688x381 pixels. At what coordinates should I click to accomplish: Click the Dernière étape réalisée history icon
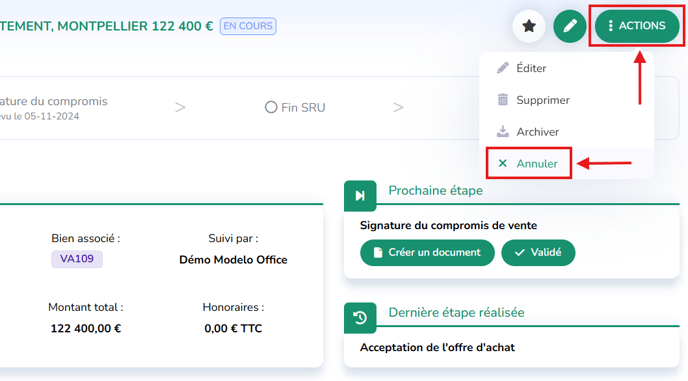click(360, 317)
